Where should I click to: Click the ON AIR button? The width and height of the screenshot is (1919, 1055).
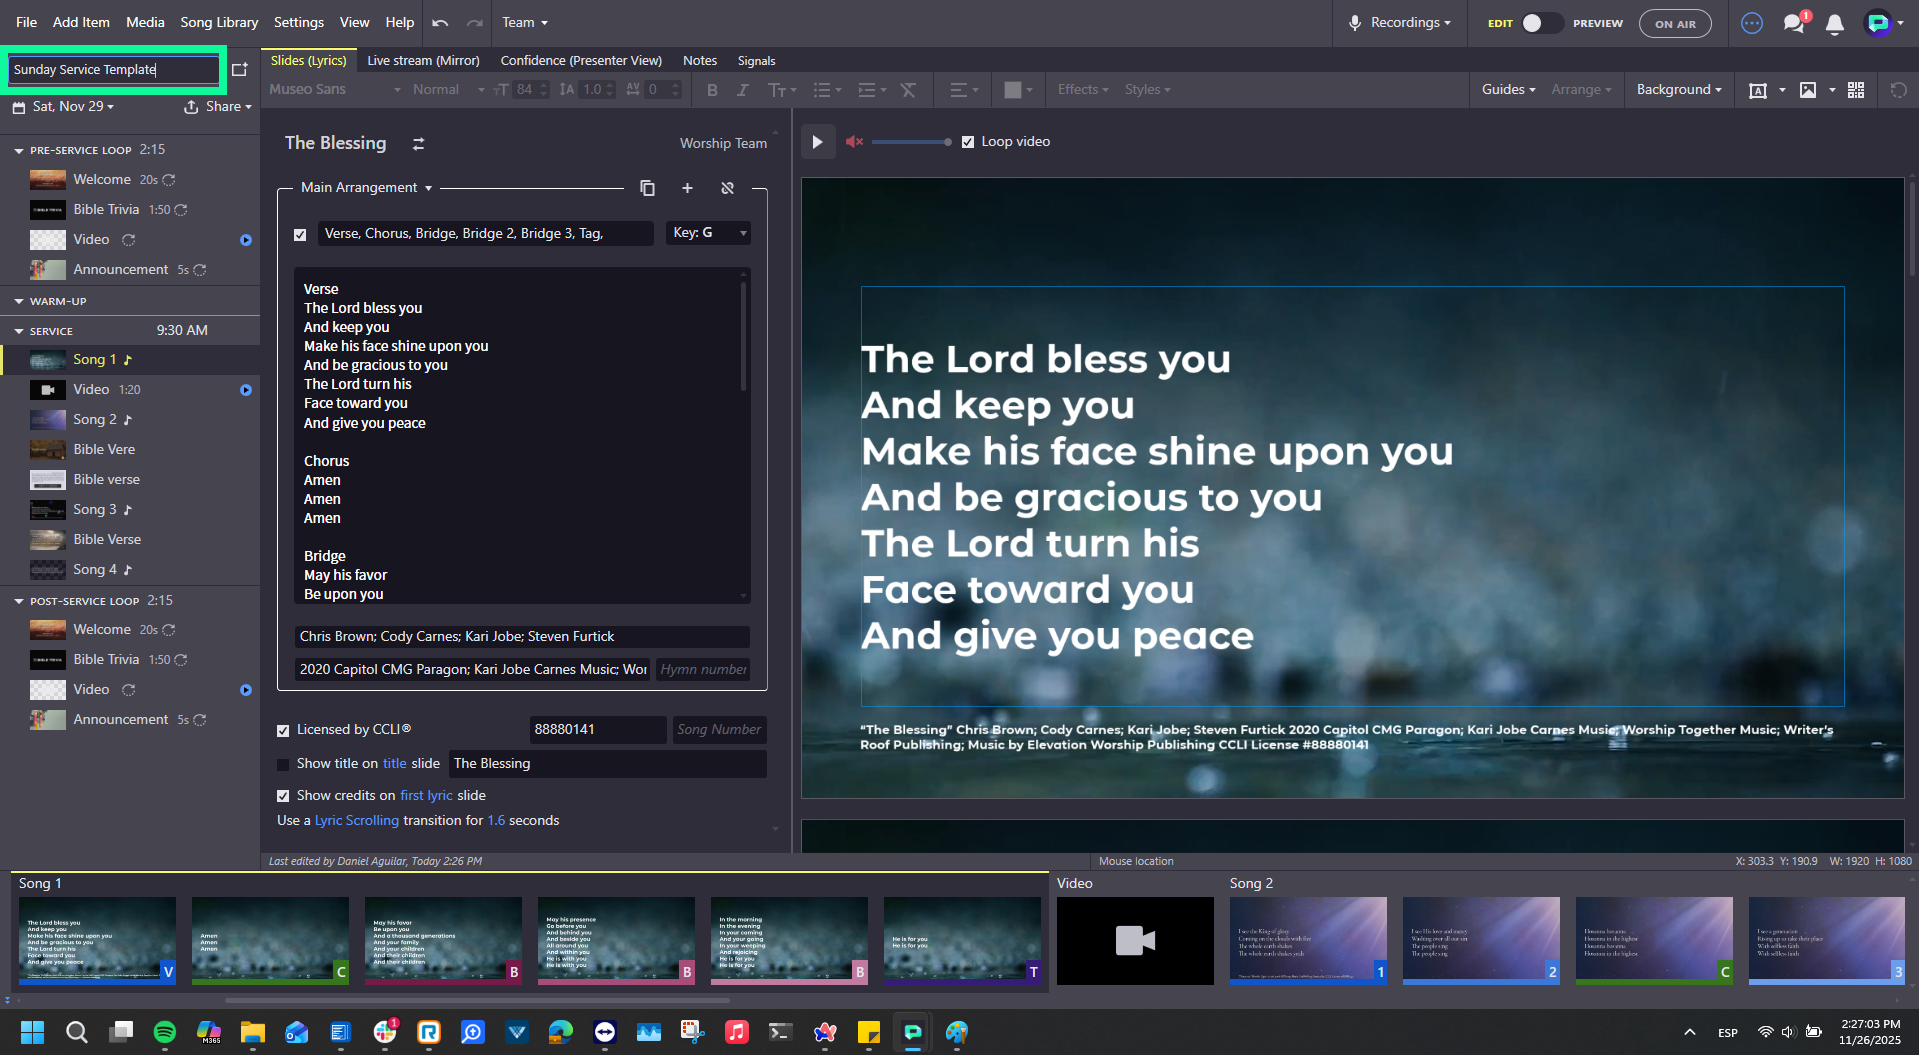pos(1675,24)
